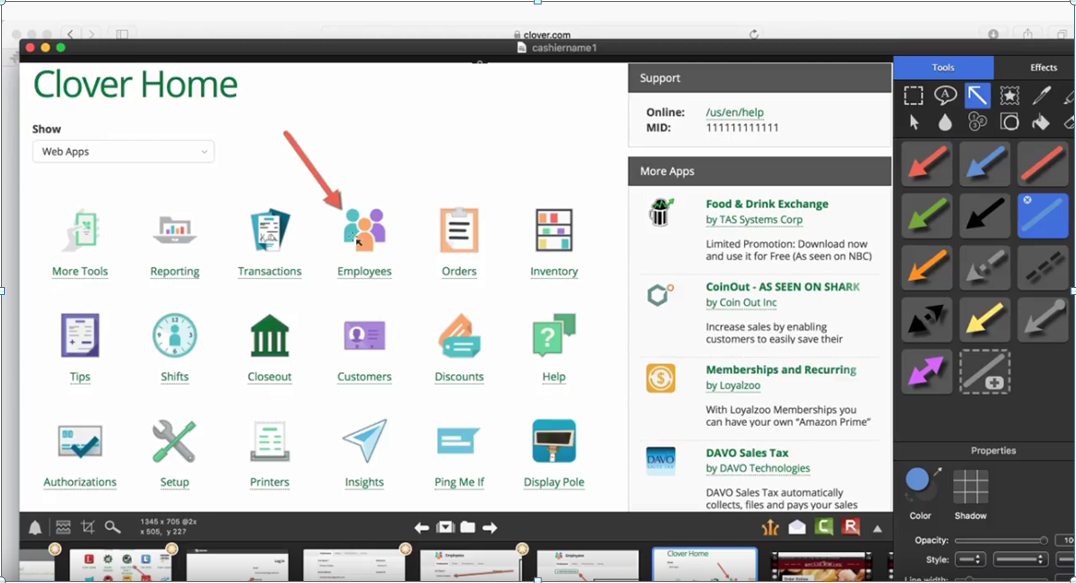Open the Shifts clock icon

click(174, 335)
